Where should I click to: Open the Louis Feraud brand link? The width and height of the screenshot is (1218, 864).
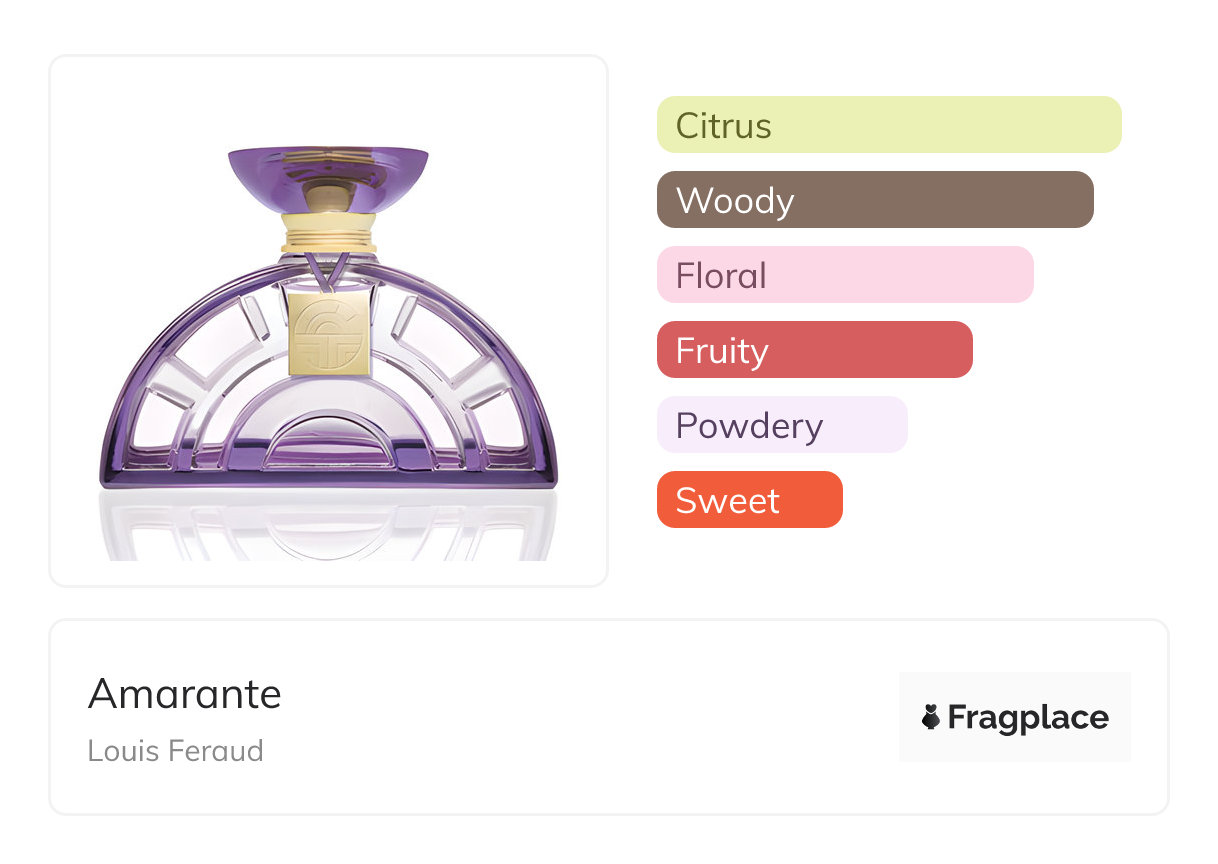pyautogui.click(x=175, y=750)
